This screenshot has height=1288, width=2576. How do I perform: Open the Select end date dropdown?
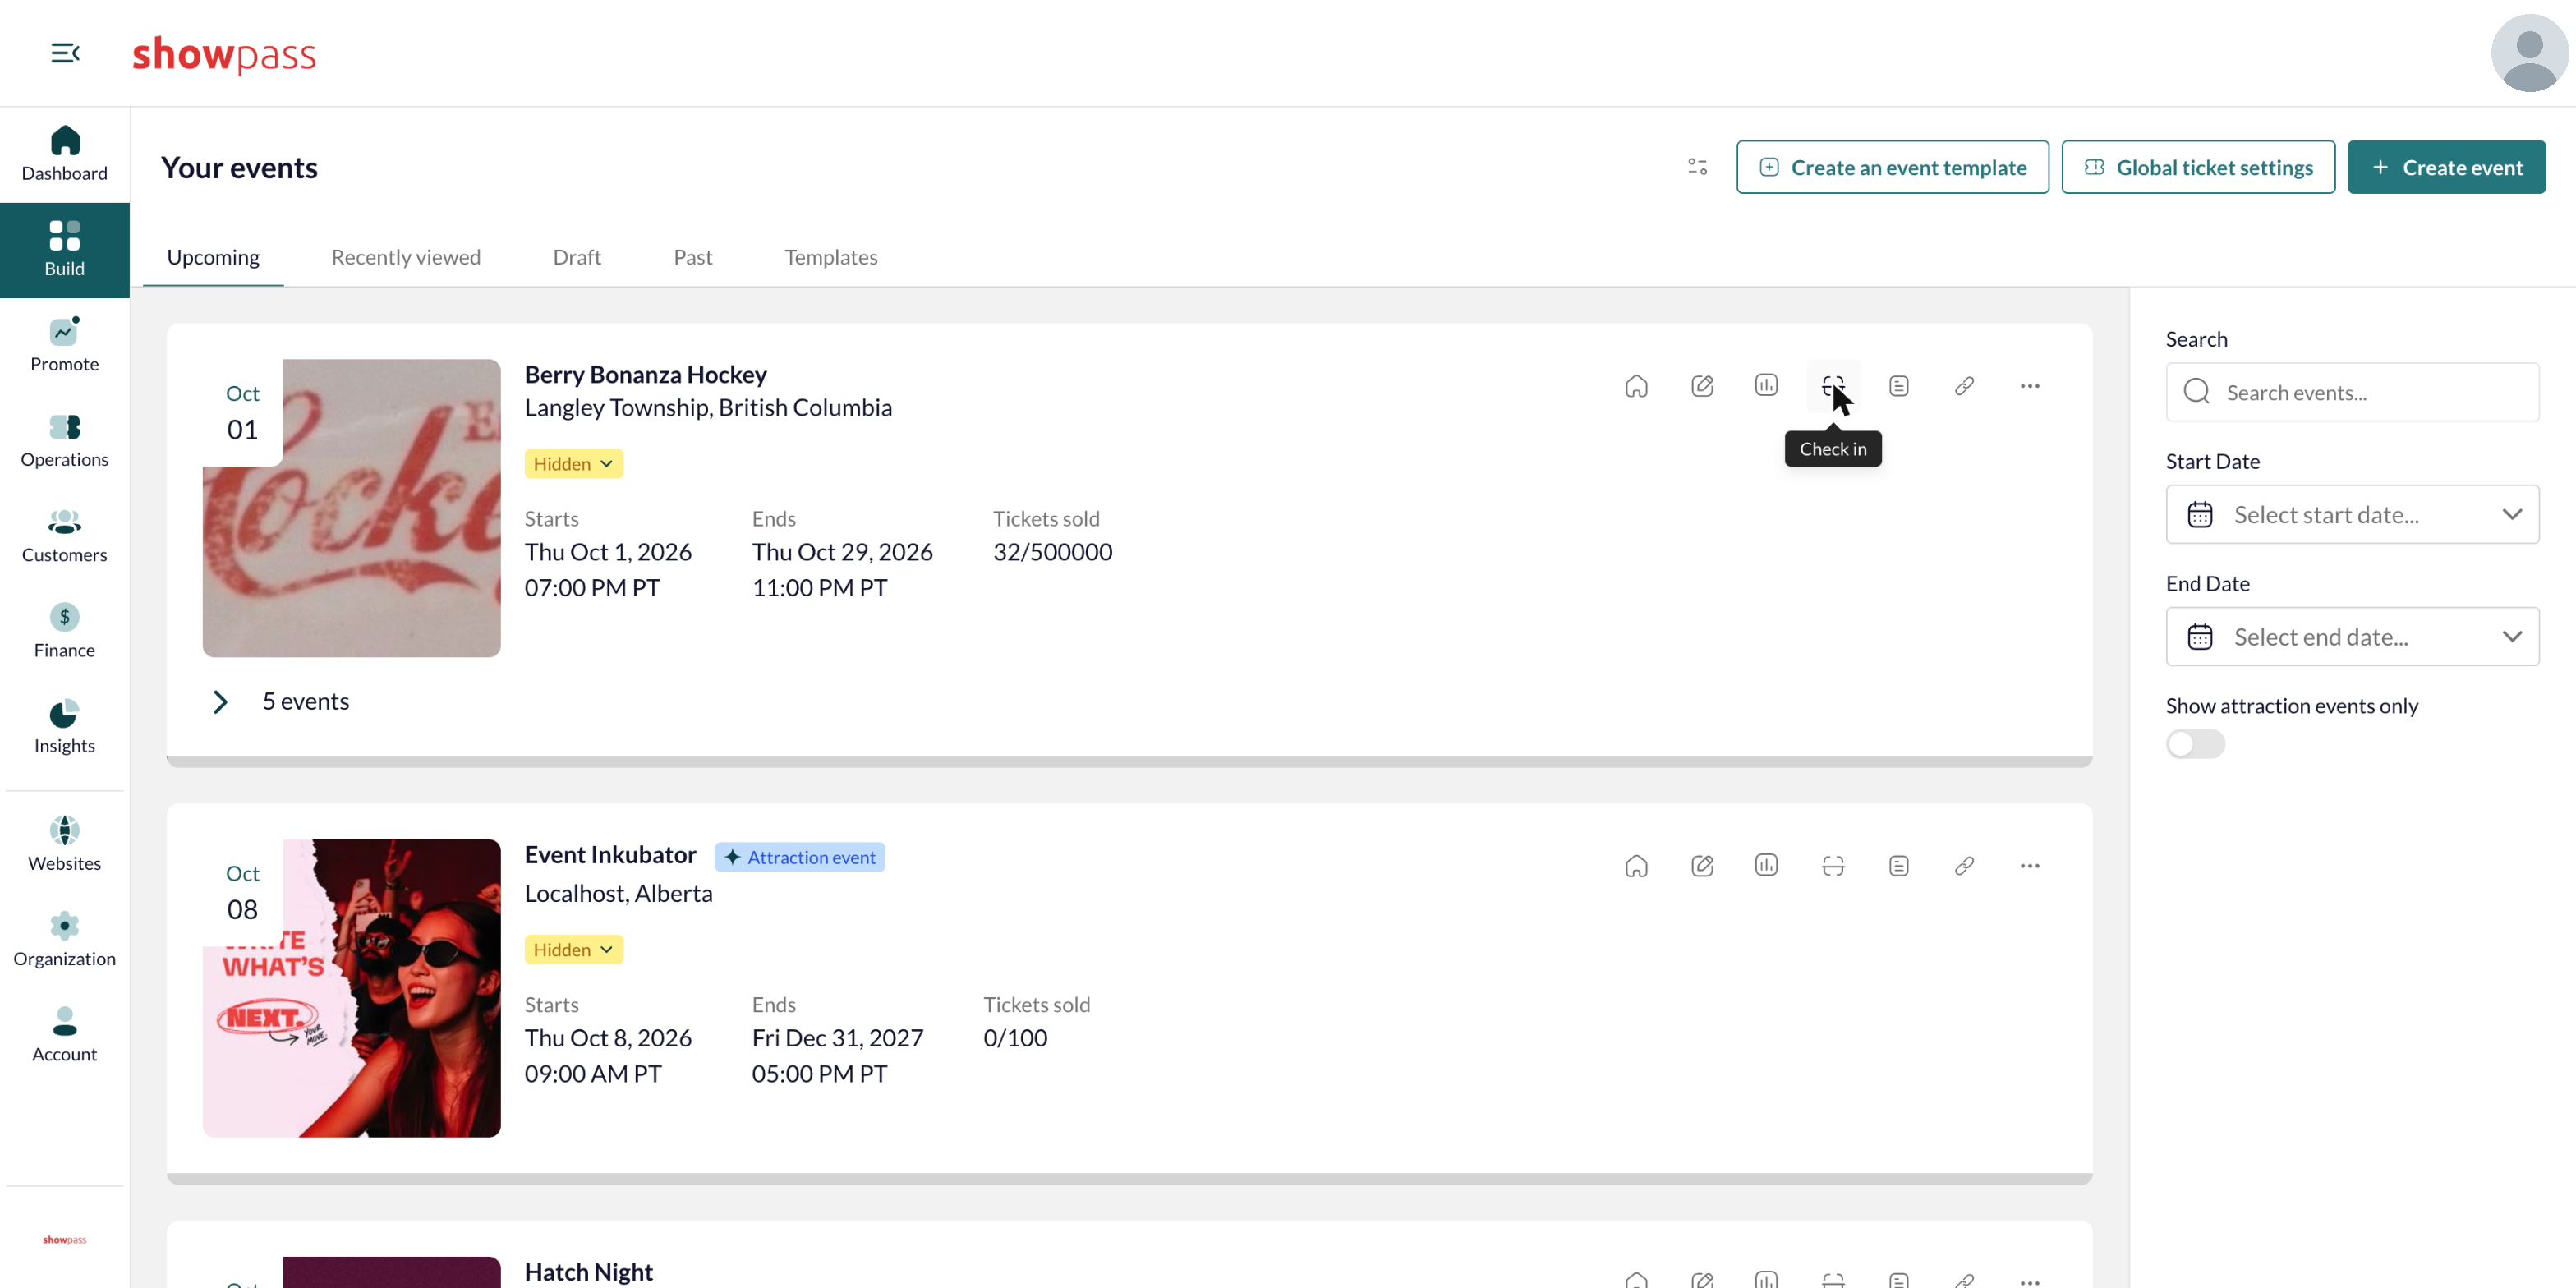click(2352, 637)
